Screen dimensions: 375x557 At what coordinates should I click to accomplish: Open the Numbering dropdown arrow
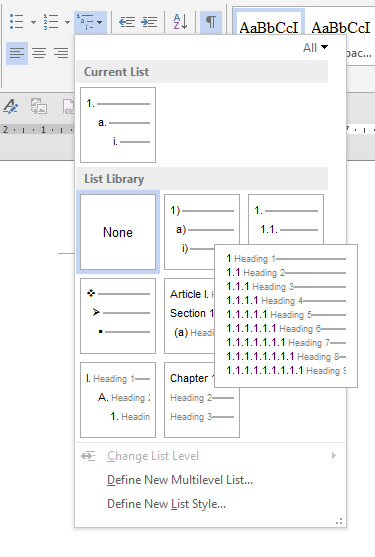67,22
